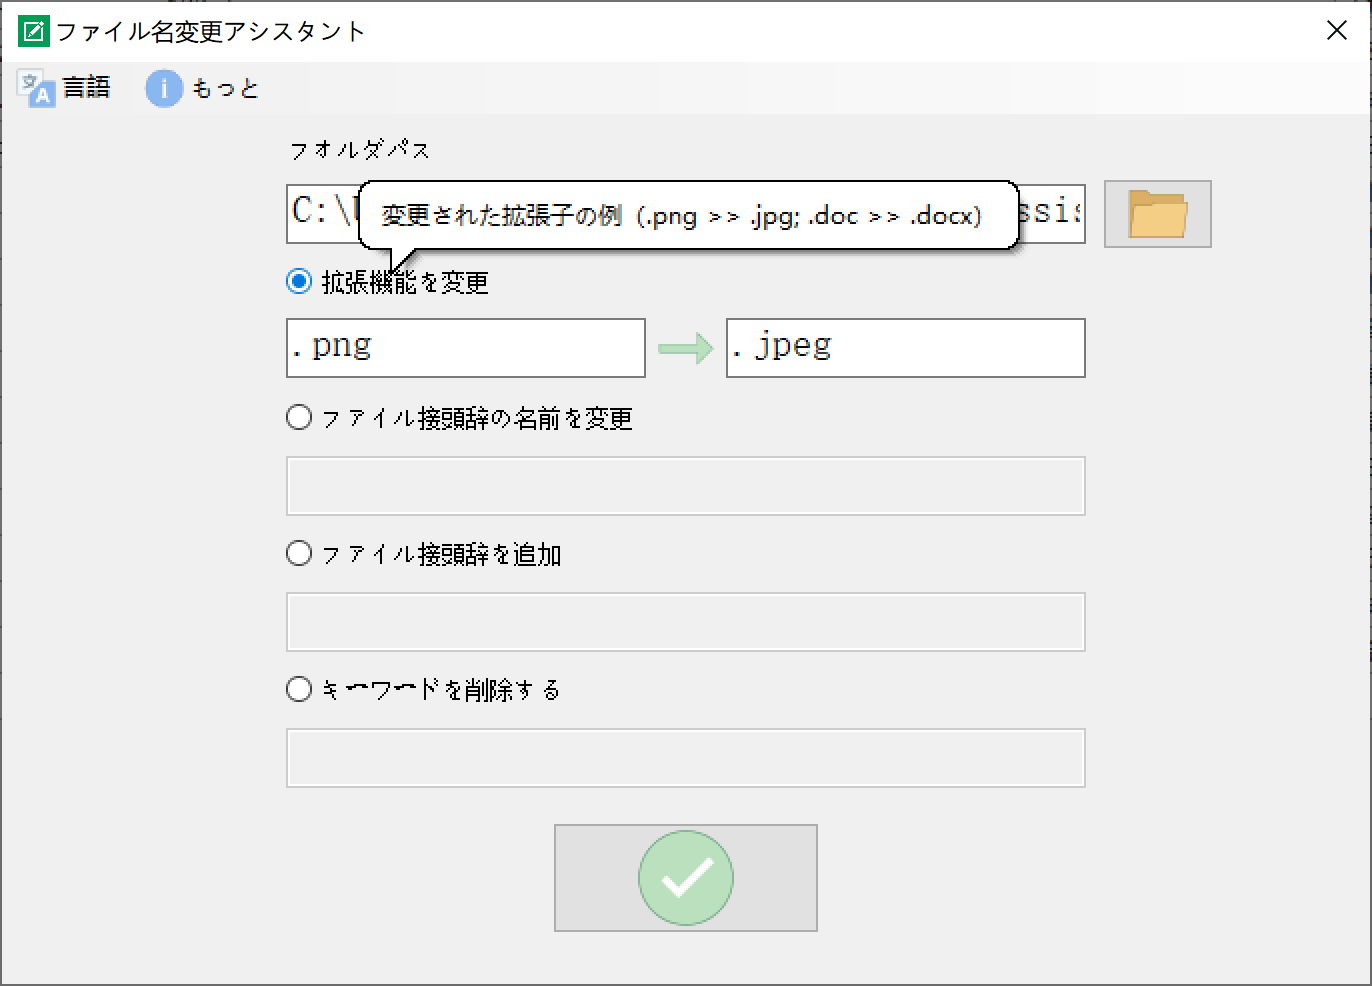This screenshot has height=986, width=1372.
Task: Close the ファイル名変更アシスタント window
Action: 1337,31
